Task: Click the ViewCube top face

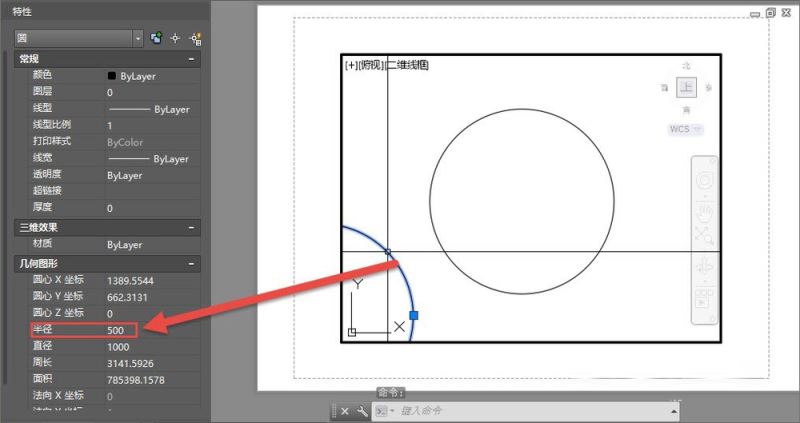Action: (686, 87)
